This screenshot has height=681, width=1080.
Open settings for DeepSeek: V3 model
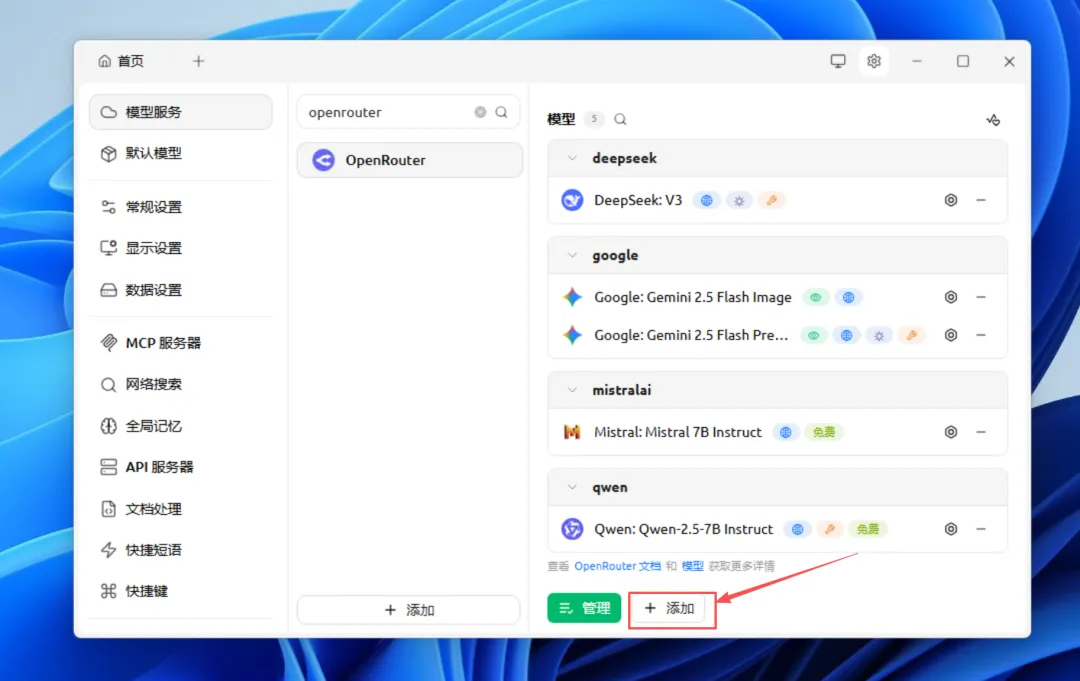(x=951, y=200)
